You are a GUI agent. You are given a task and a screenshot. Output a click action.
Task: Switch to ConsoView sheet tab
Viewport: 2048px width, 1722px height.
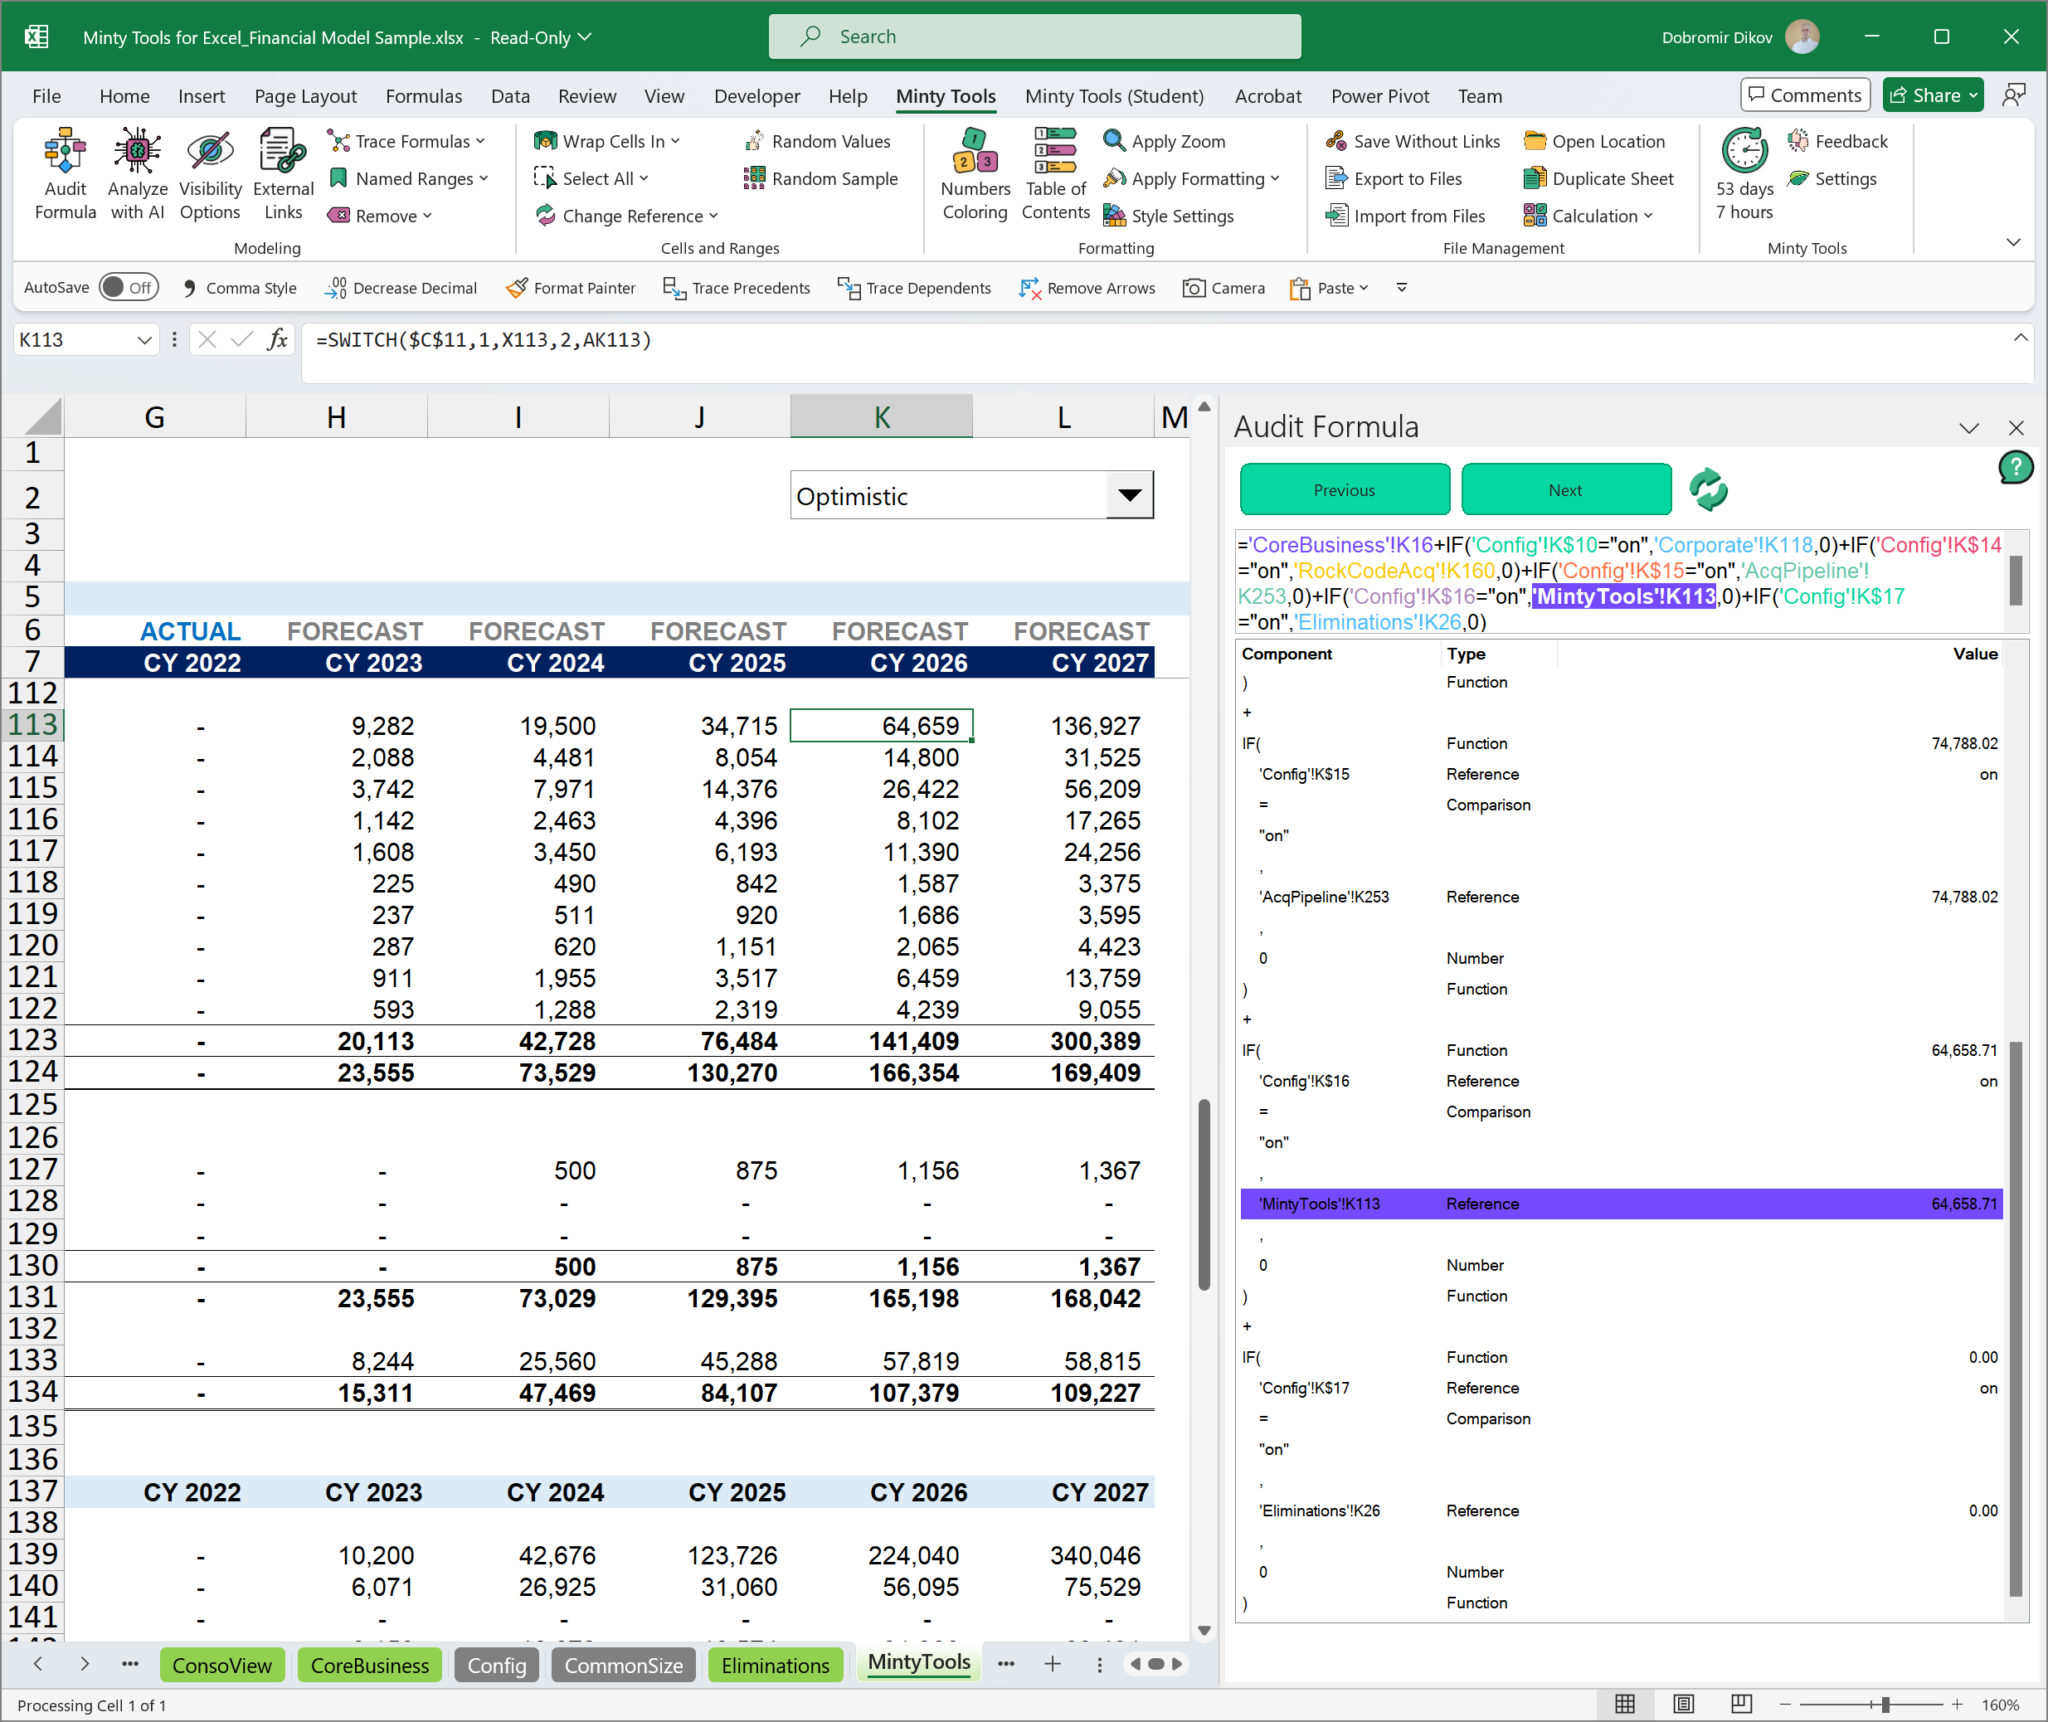pyautogui.click(x=221, y=1665)
